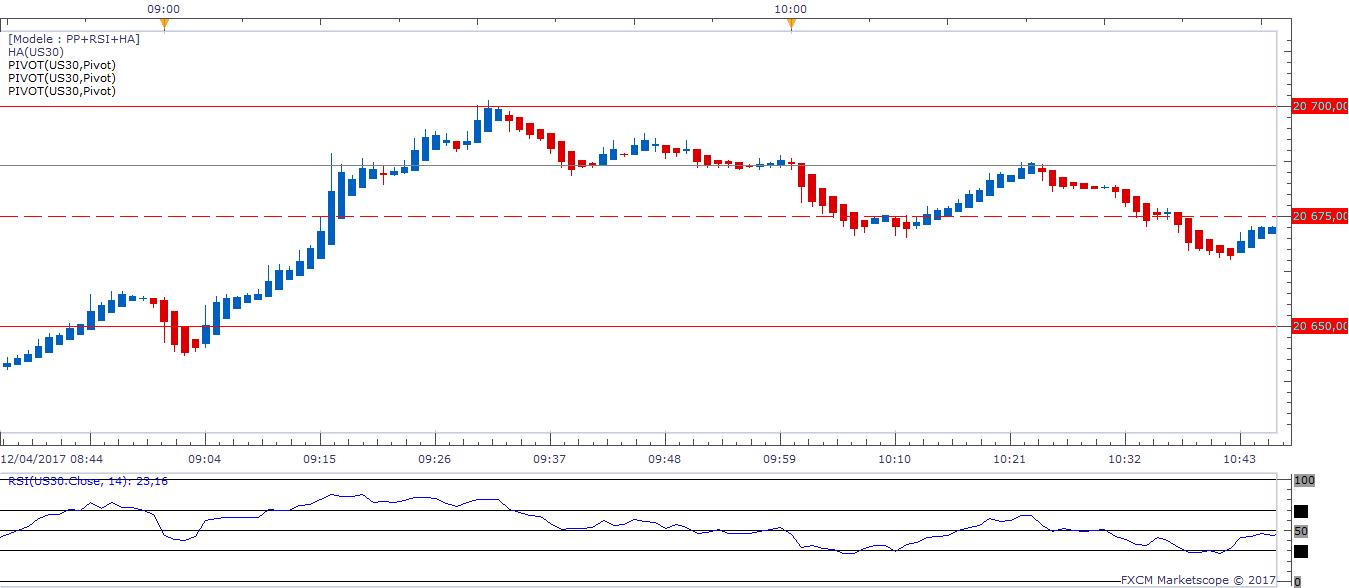Click the 09:48 time axis label
The height and width of the screenshot is (588, 1349).
click(664, 459)
